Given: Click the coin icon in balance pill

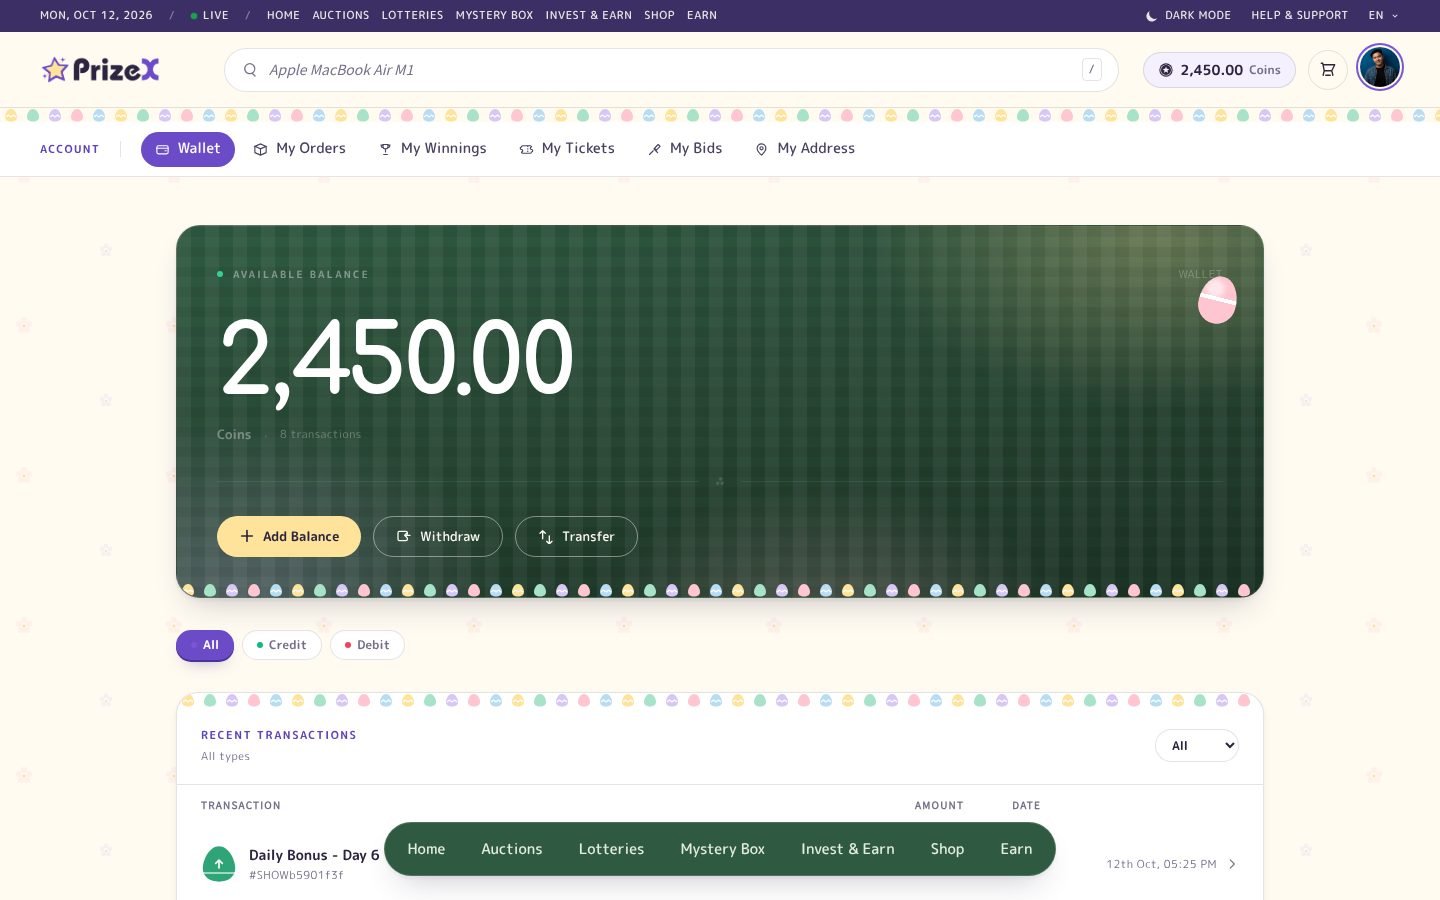Looking at the screenshot, I should (1166, 70).
